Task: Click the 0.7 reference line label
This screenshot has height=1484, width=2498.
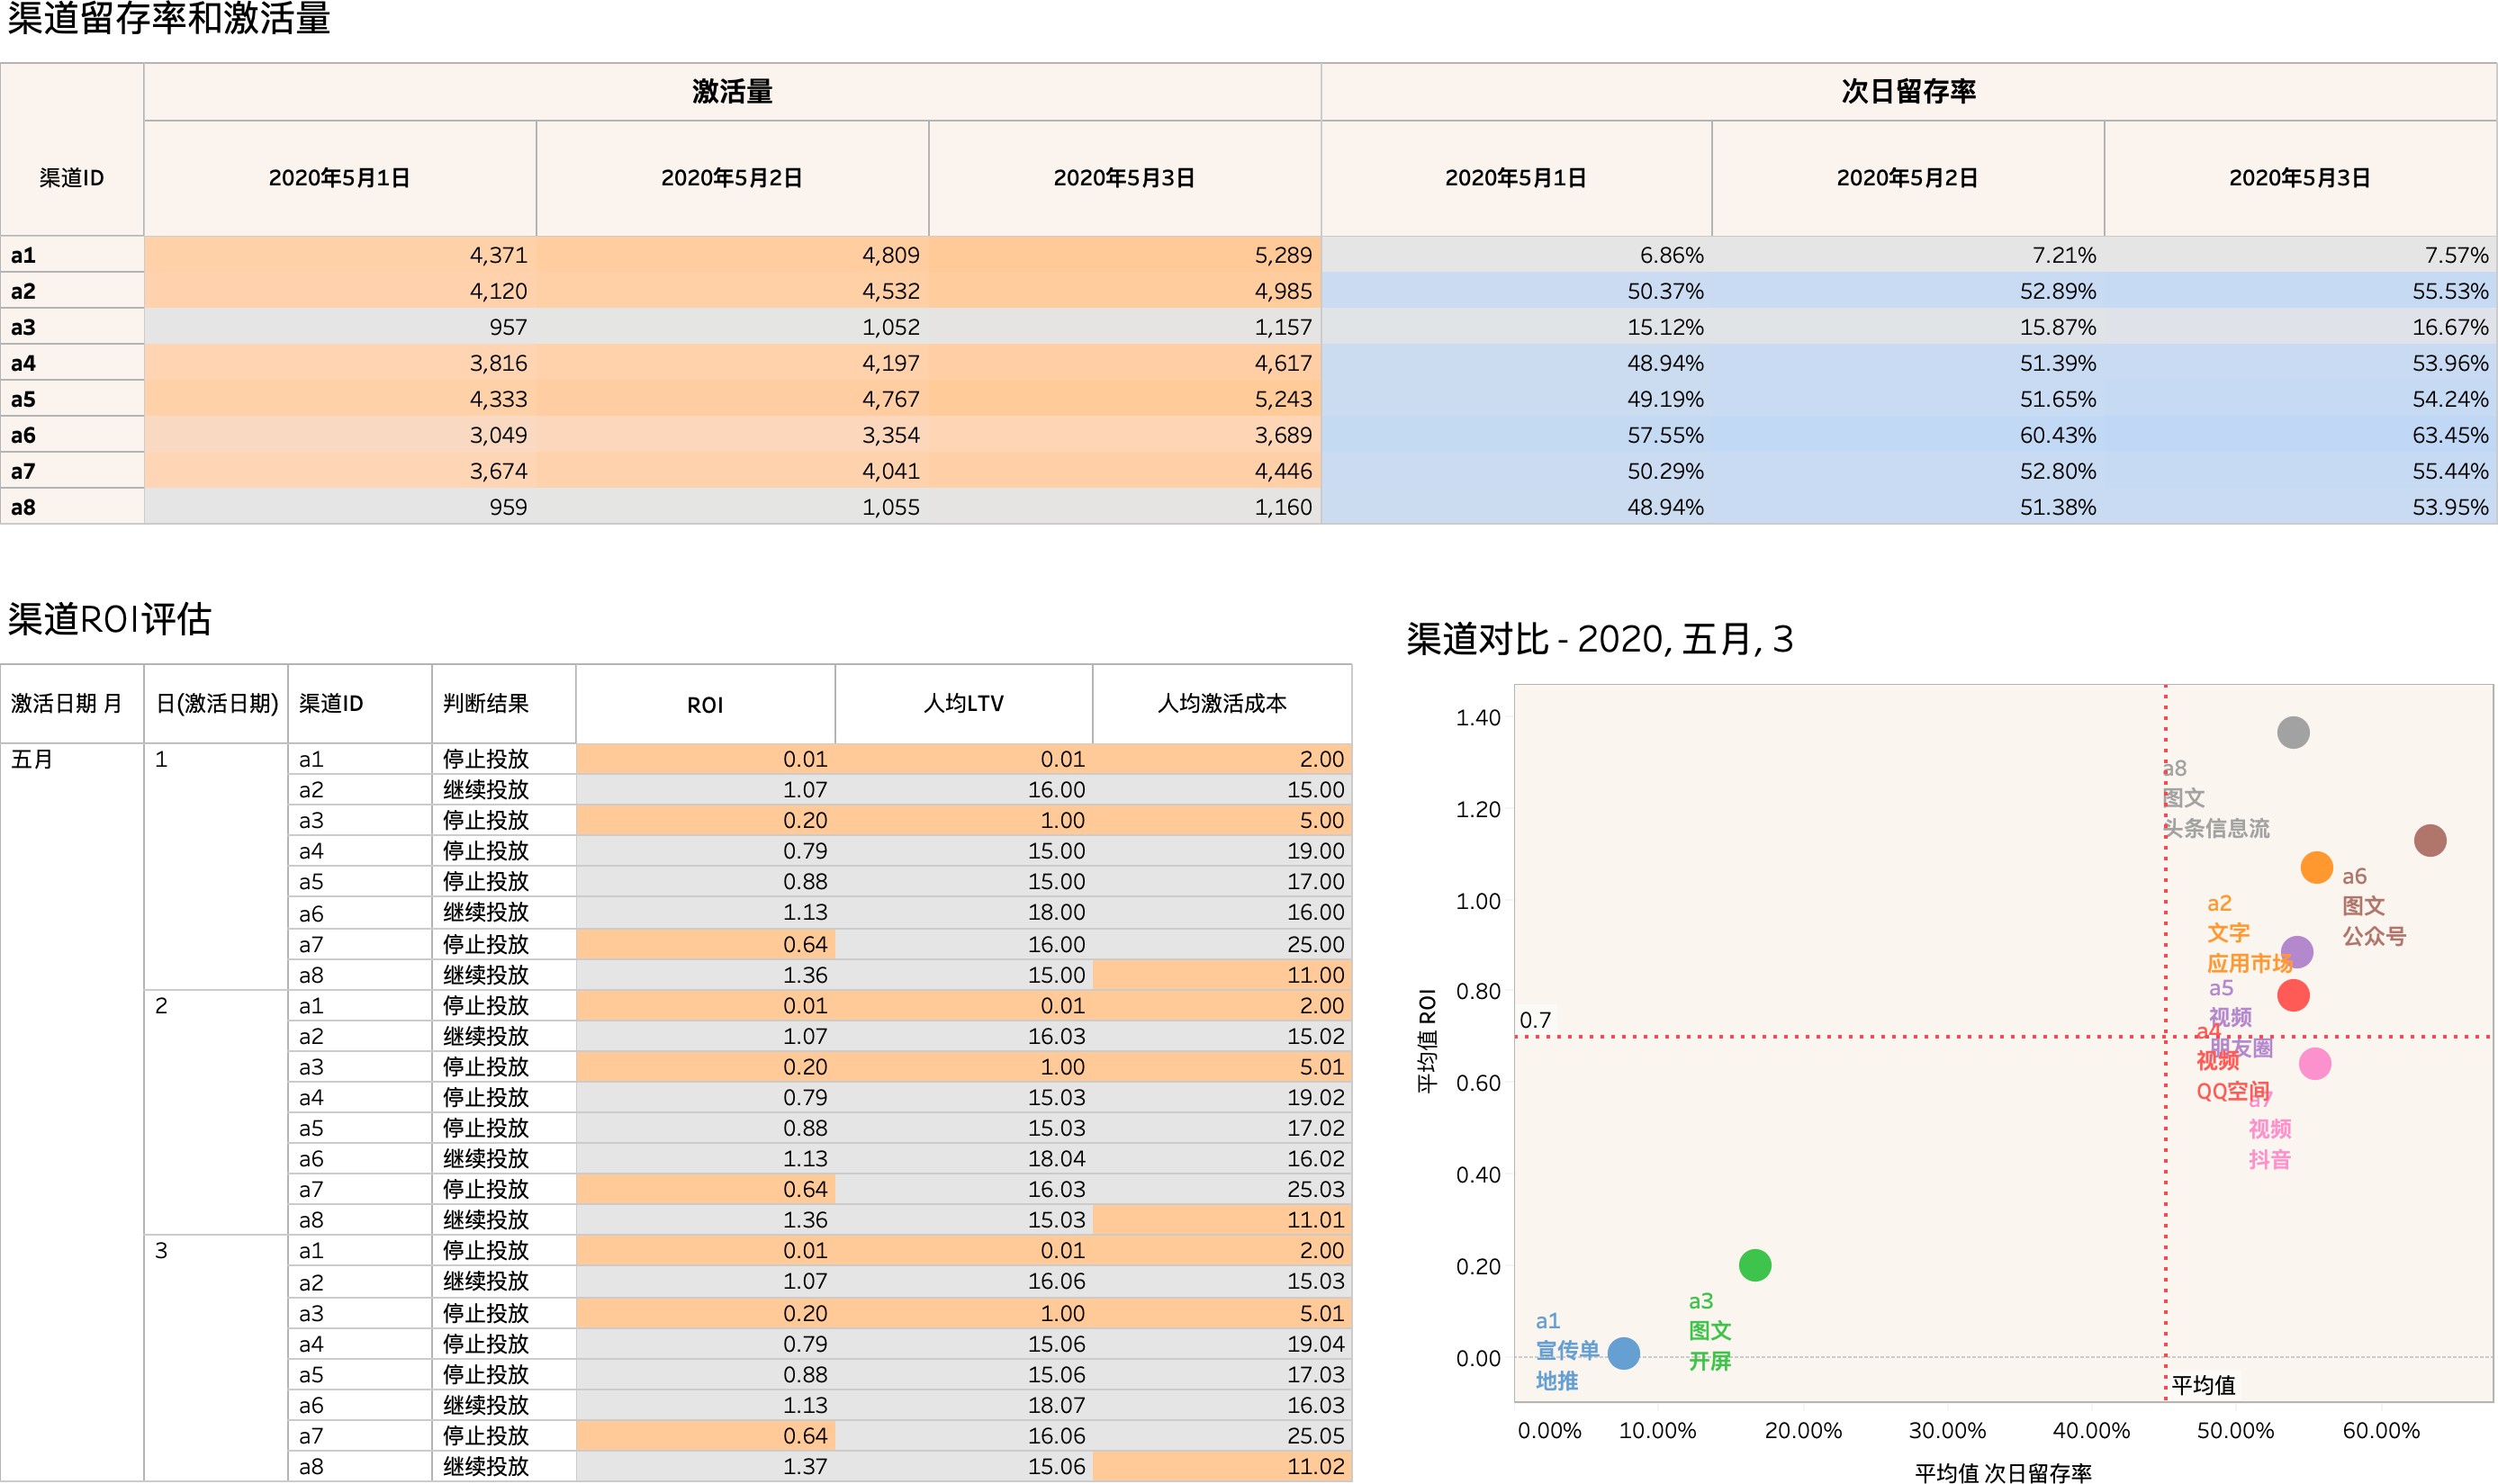Action: [1535, 1020]
